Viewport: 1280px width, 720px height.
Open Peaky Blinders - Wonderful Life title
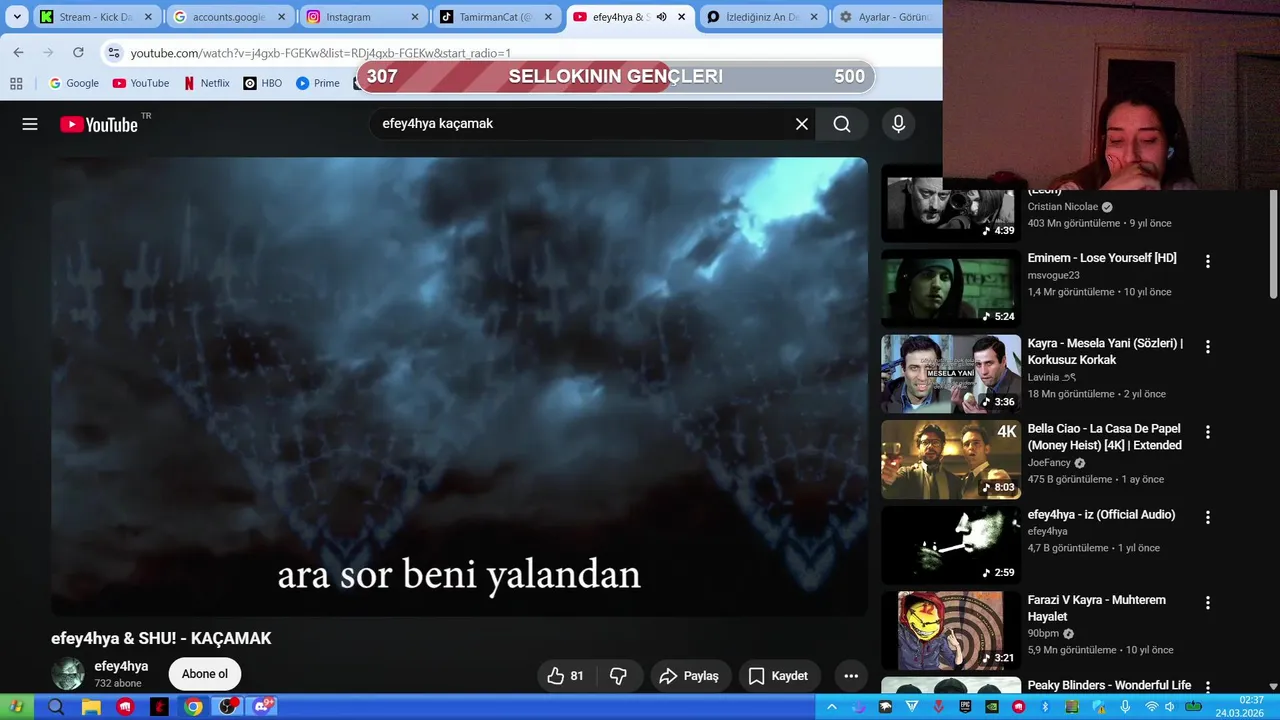click(1109, 685)
